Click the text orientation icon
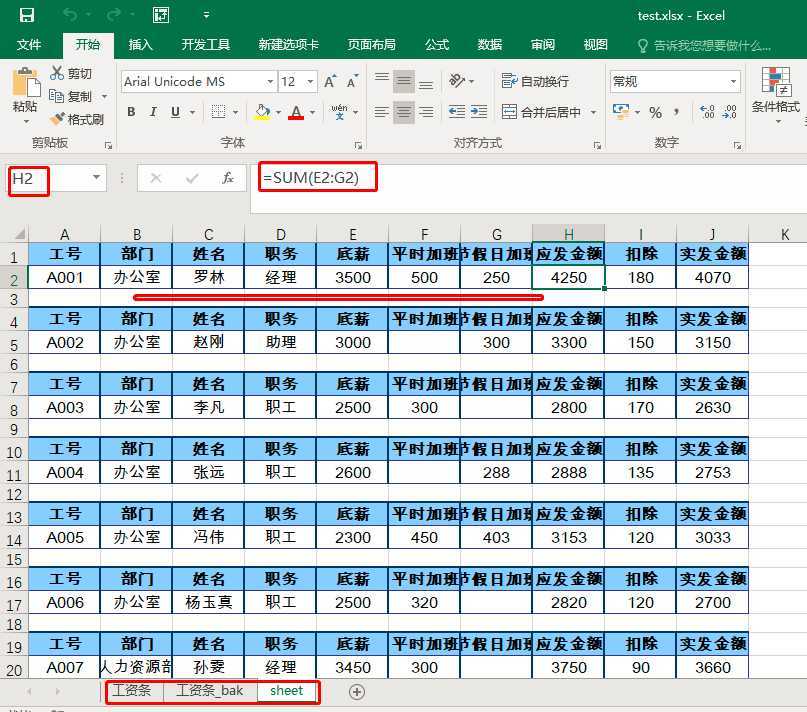This screenshot has width=807, height=712. coord(458,81)
